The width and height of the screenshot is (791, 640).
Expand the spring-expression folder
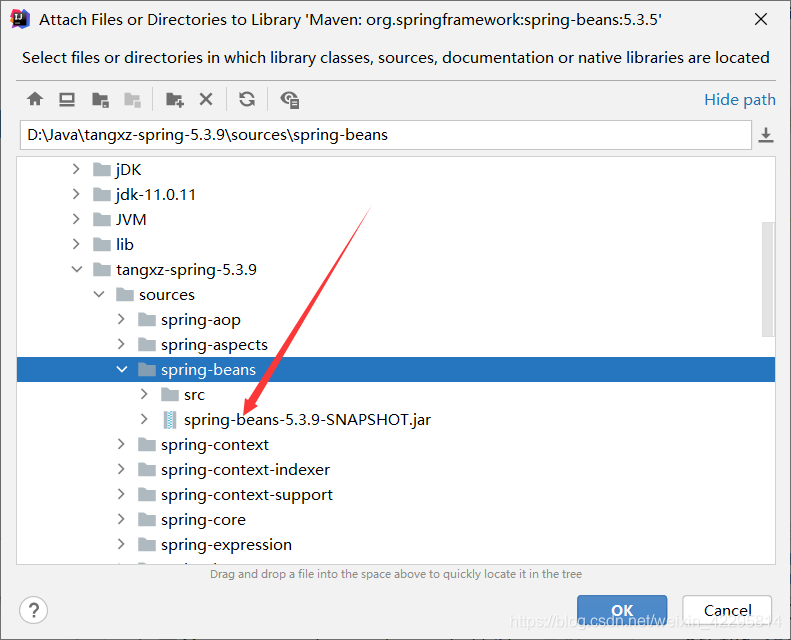[121, 544]
